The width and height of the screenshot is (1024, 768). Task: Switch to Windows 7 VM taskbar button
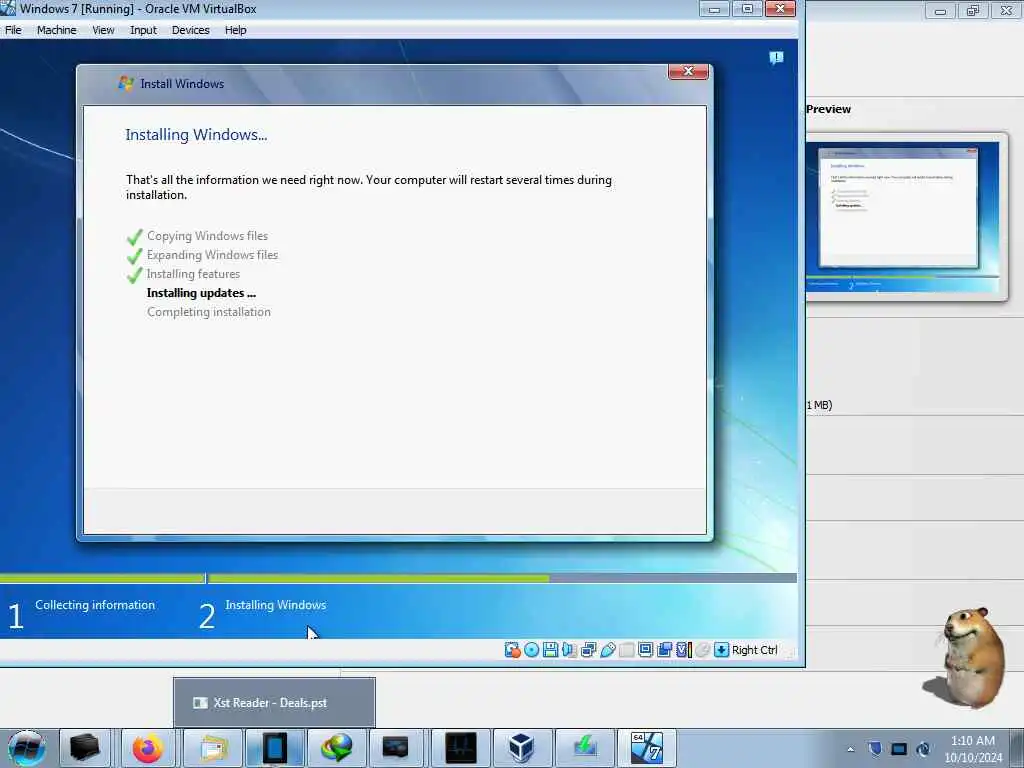click(x=647, y=748)
